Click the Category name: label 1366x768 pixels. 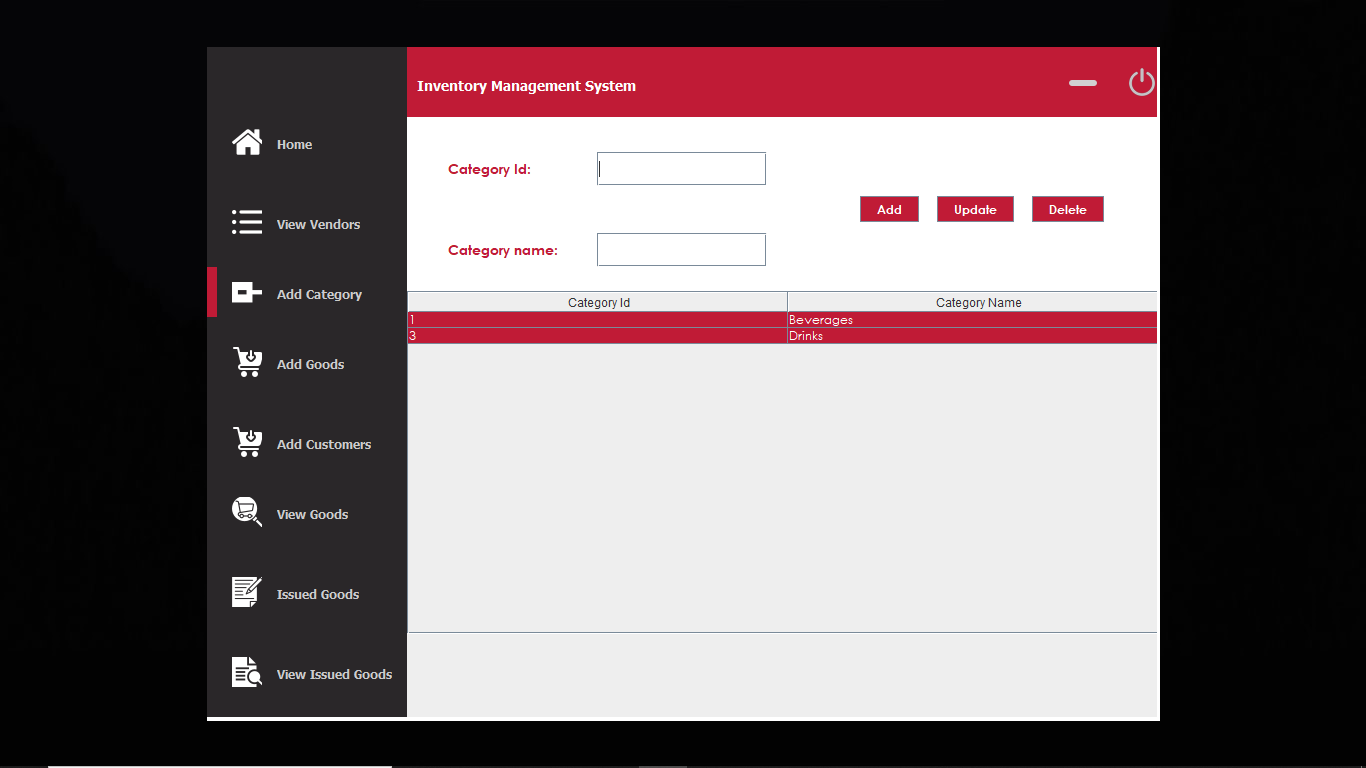(x=503, y=251)
